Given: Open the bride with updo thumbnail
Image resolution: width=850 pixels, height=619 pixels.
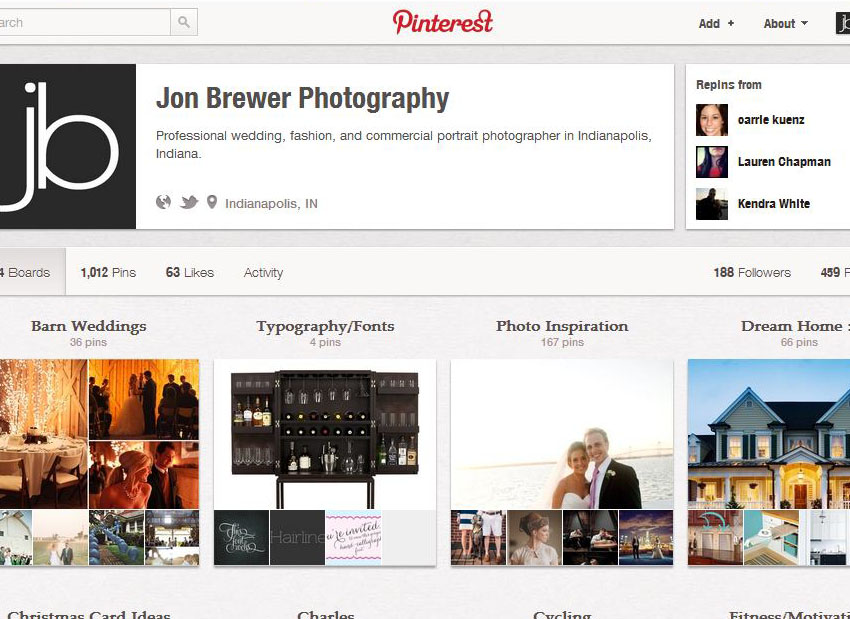Looking at the screenshot, I should coord(535,538).
